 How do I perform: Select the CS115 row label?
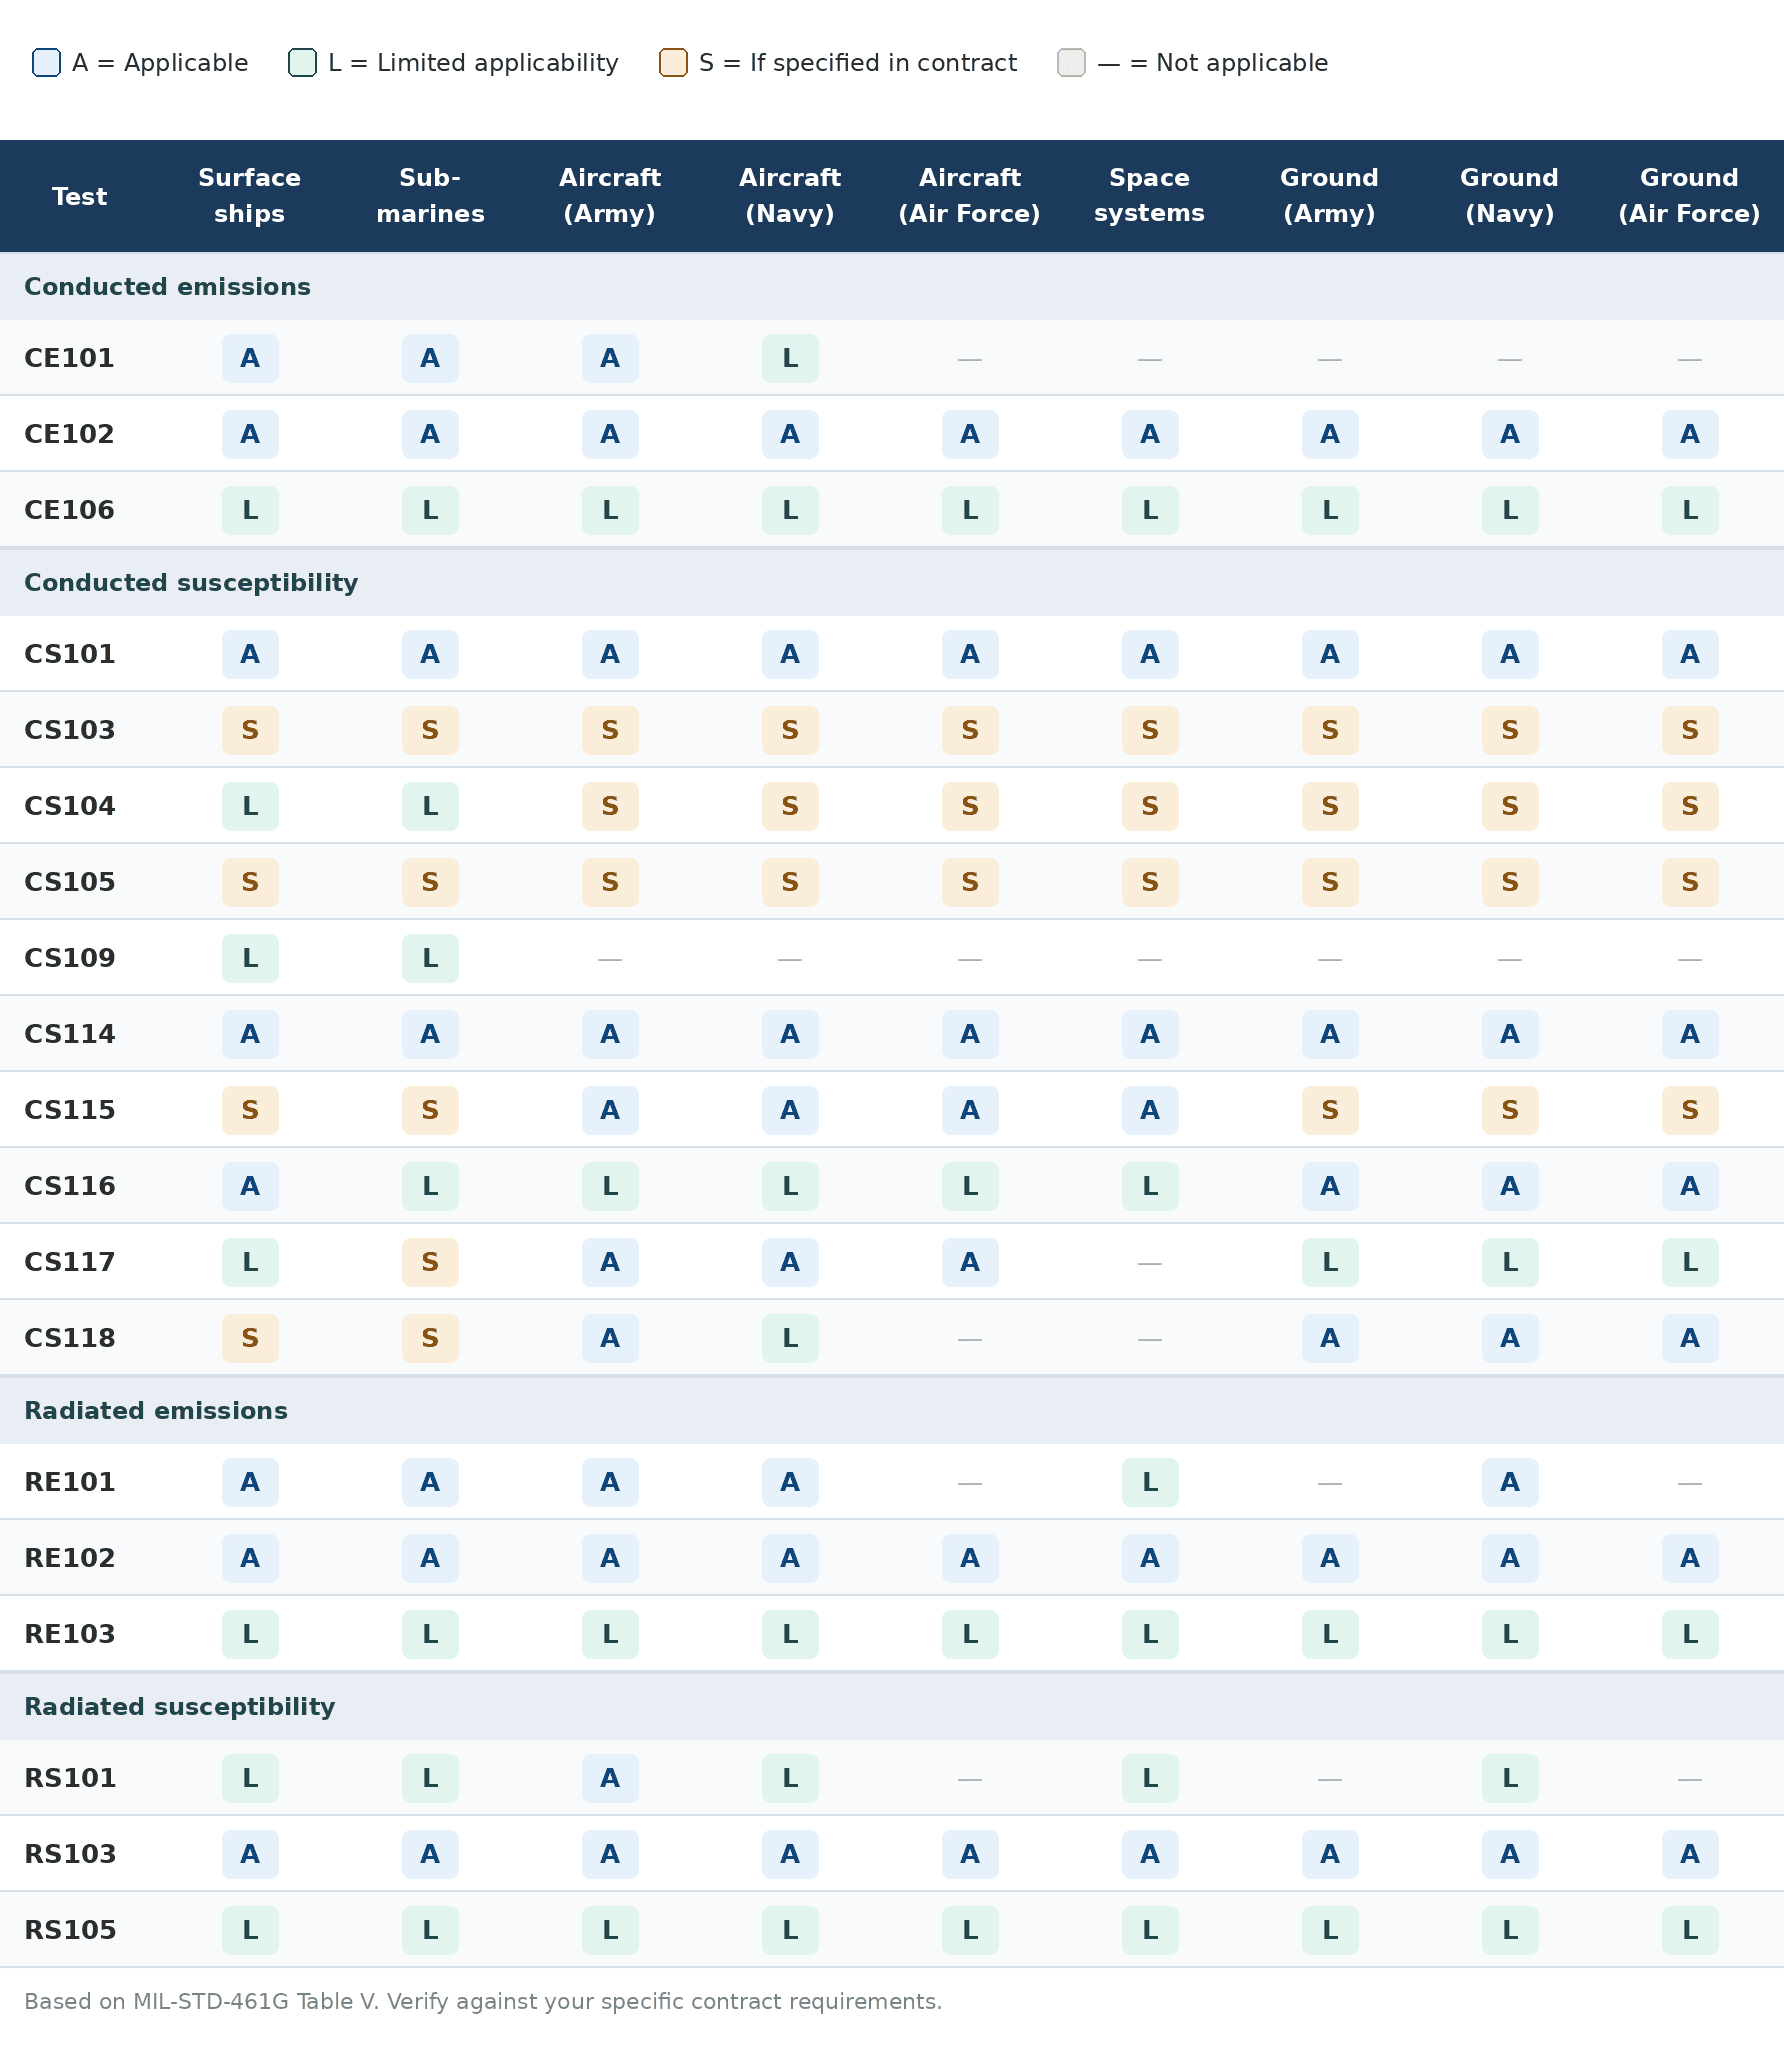click(x=70, y=1110)
